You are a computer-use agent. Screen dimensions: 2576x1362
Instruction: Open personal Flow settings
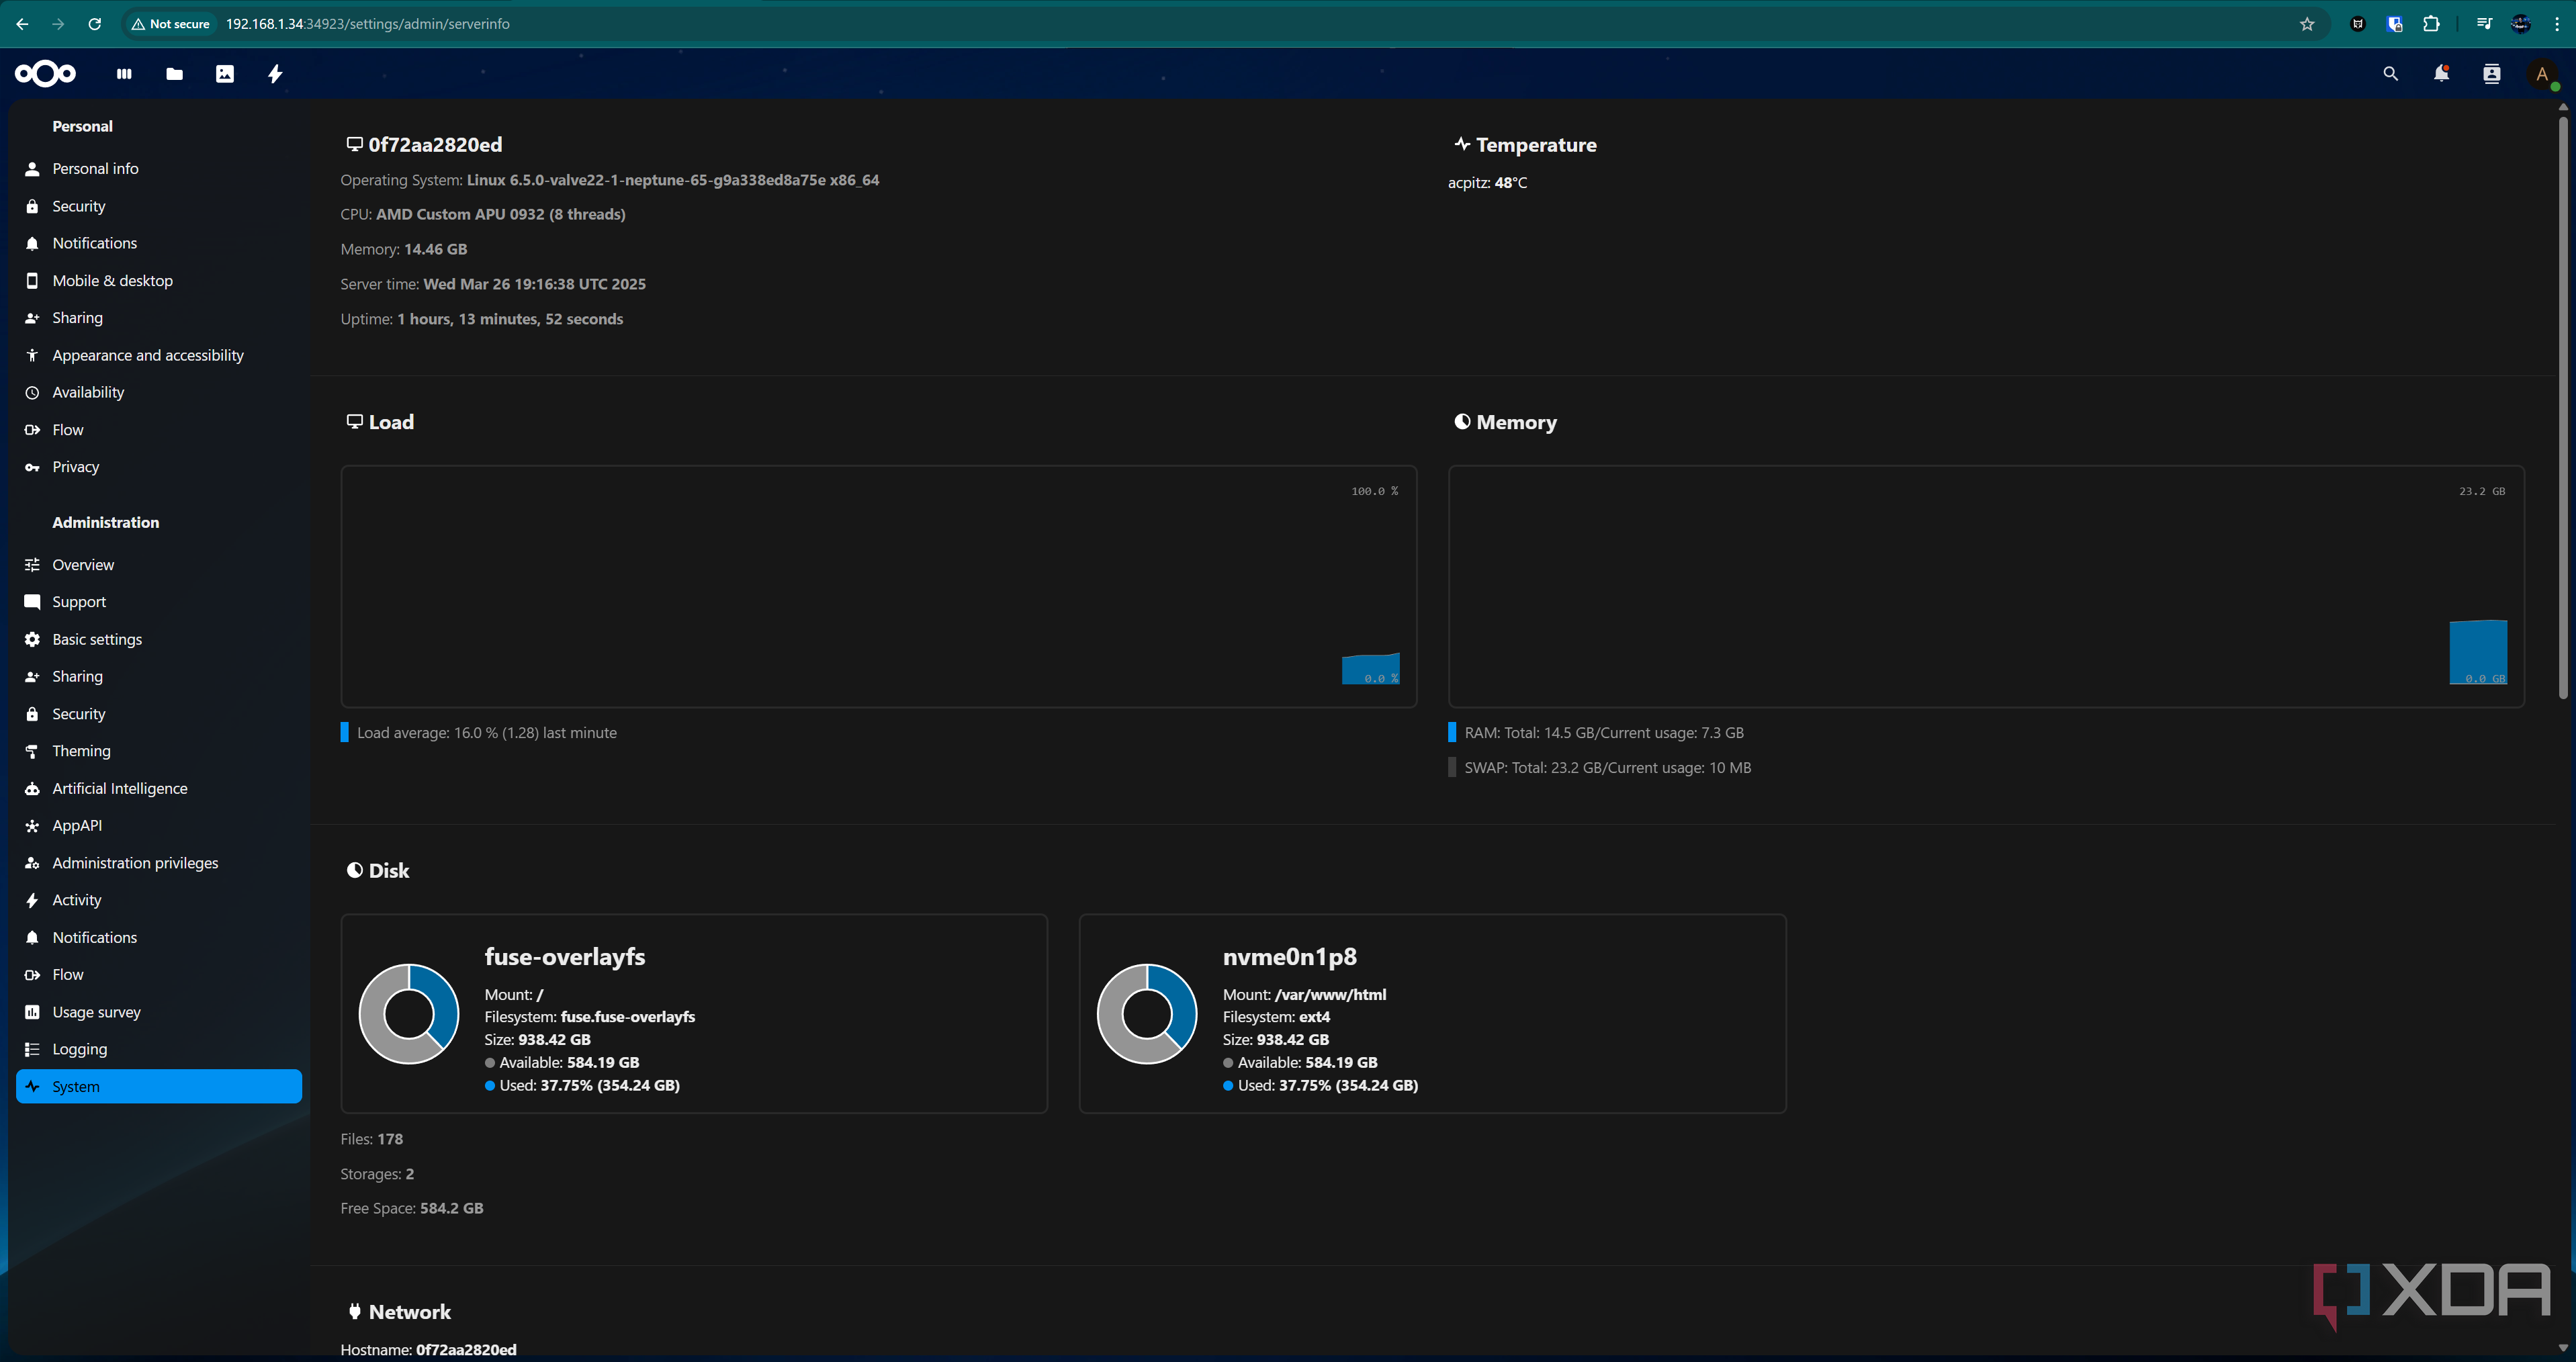click(159, 430)
